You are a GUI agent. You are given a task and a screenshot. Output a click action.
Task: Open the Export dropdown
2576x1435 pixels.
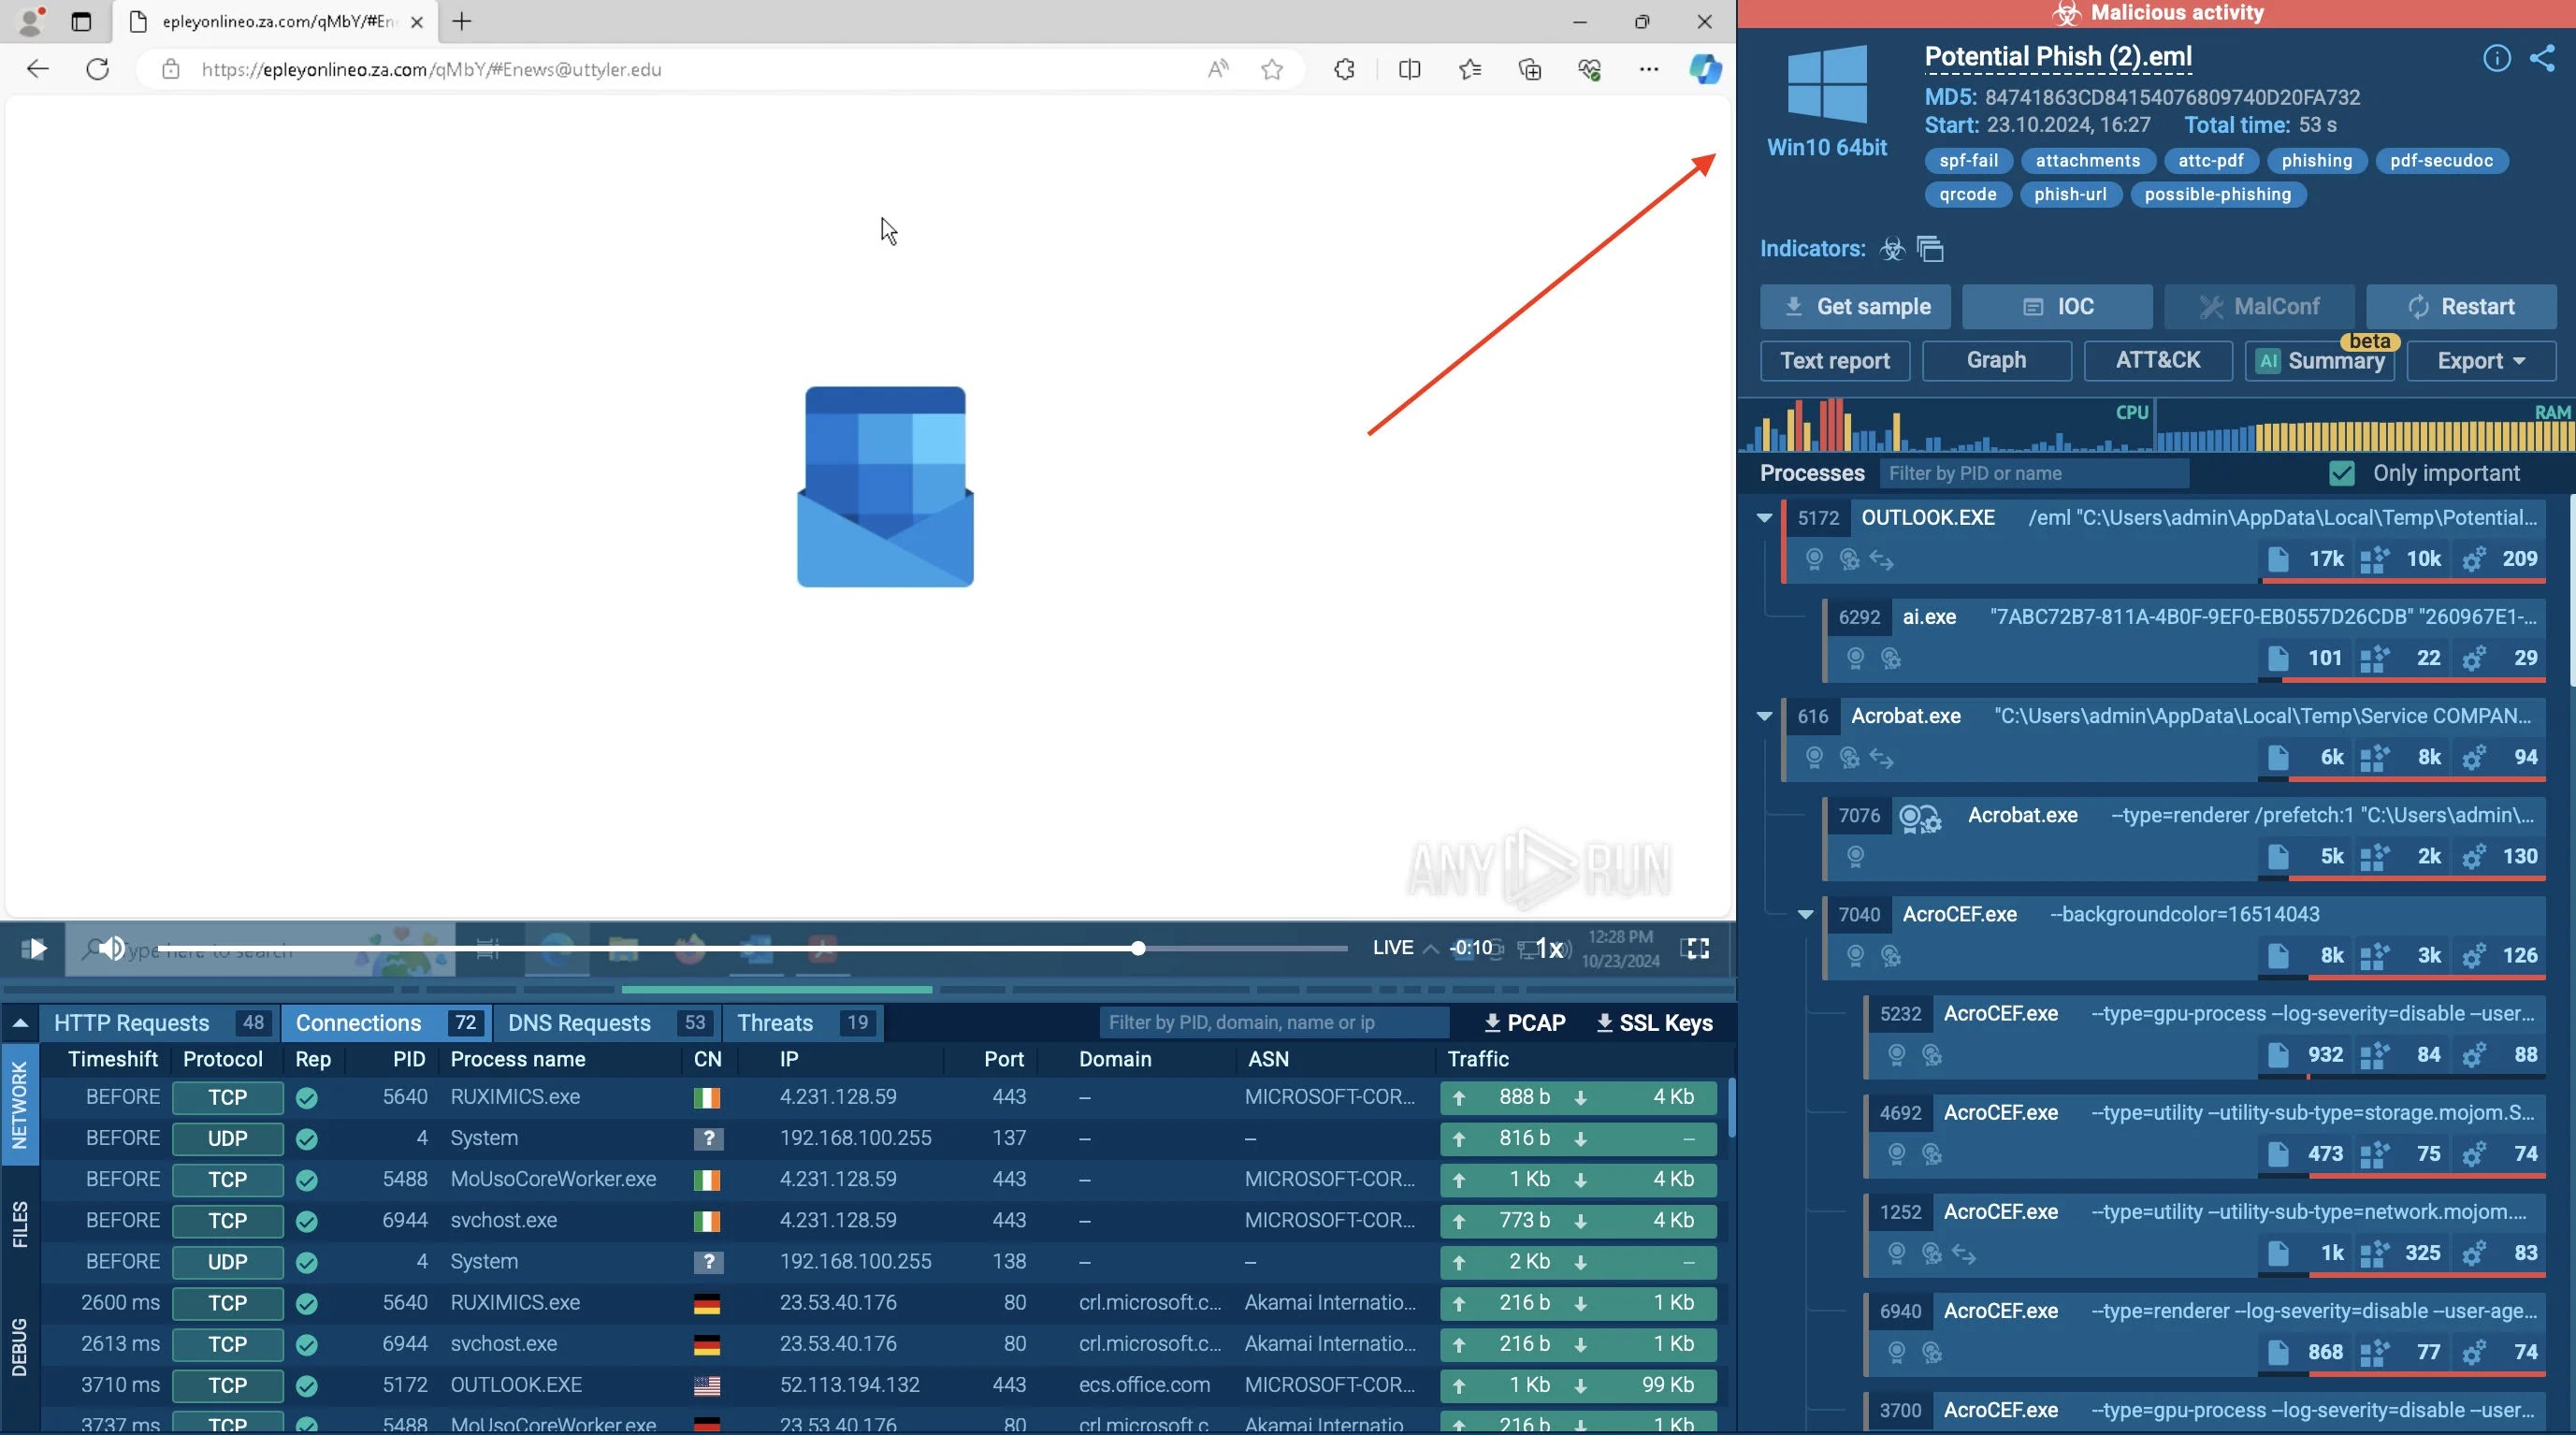click(2481, 361)
